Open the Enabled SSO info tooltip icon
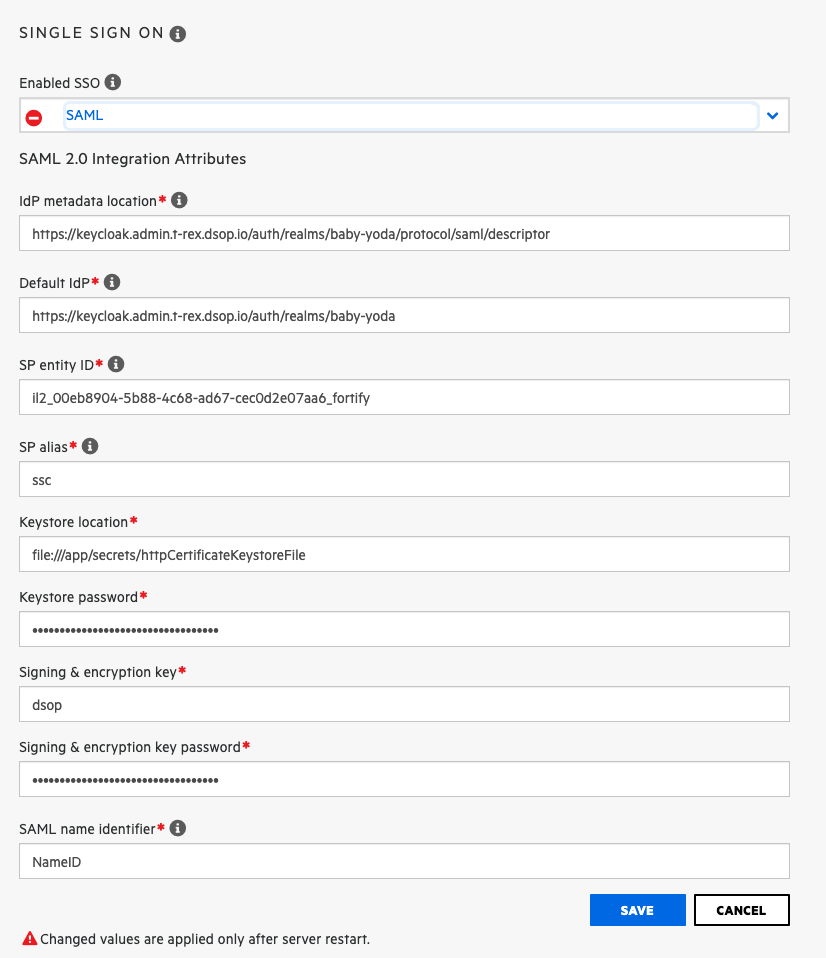This screenshot has height=958, width=826. point(112,82)
